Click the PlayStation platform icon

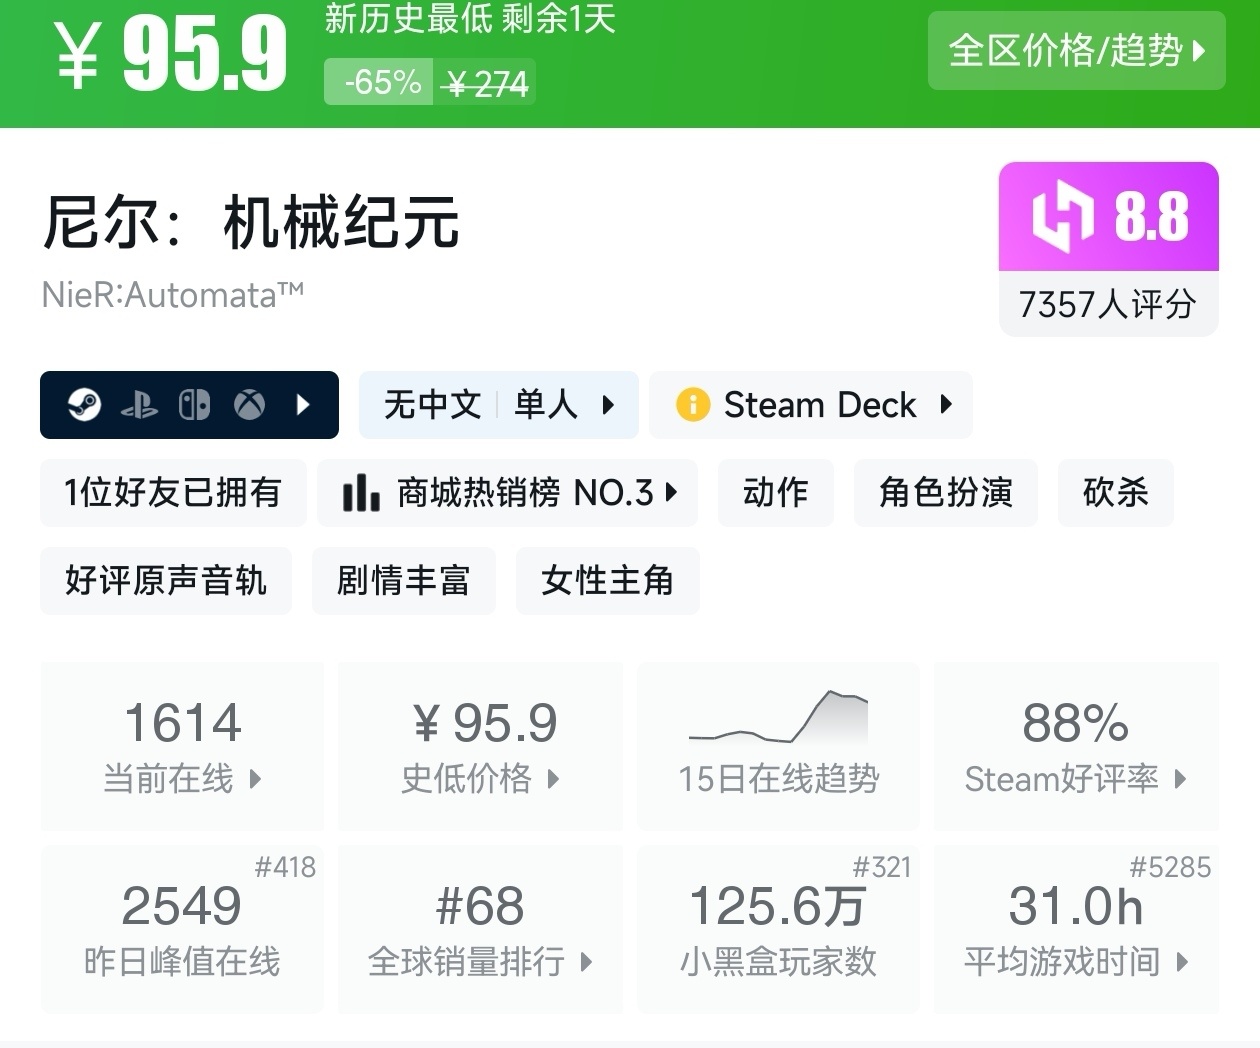coord(139,405)
